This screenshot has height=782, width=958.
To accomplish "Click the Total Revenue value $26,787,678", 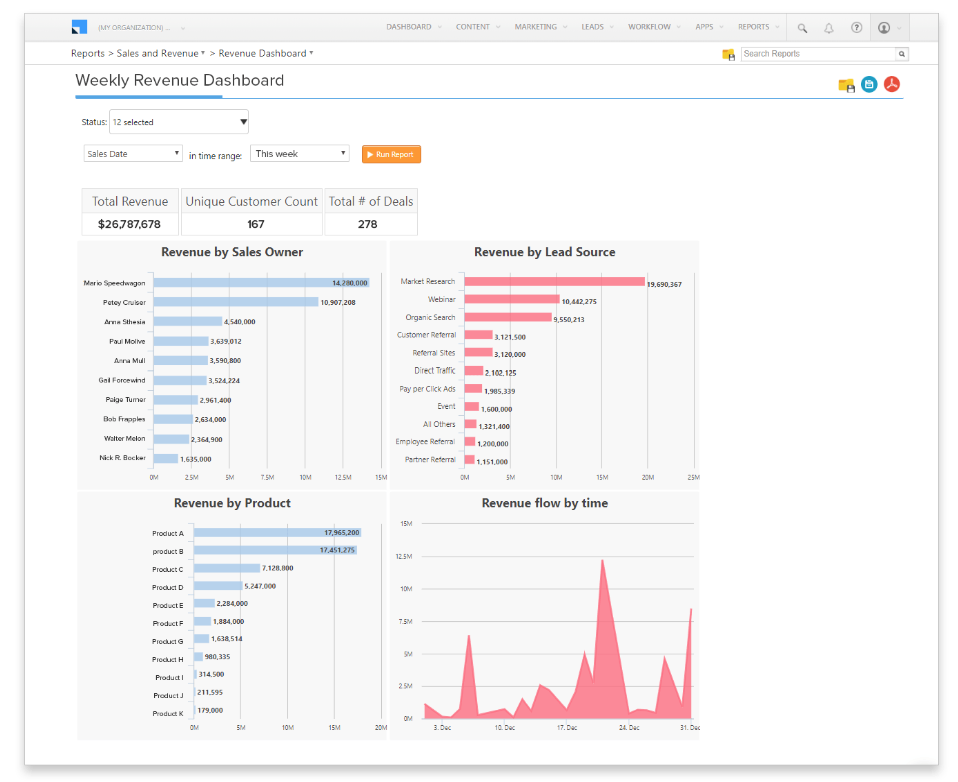I will click(130, 224).
